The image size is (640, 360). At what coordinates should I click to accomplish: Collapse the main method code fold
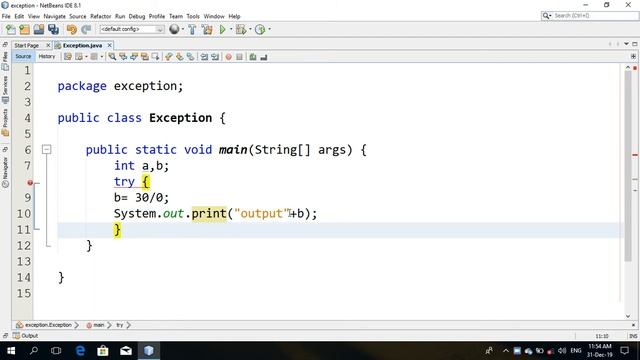tap(47, 150)
